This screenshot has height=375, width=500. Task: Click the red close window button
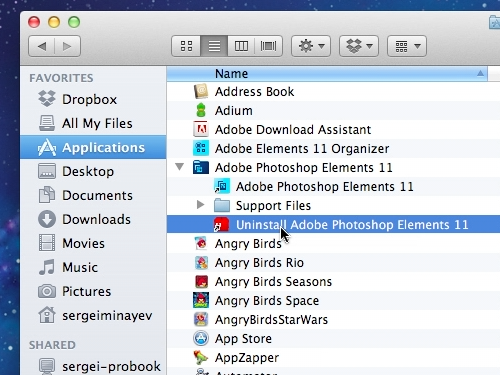[34, 22]
